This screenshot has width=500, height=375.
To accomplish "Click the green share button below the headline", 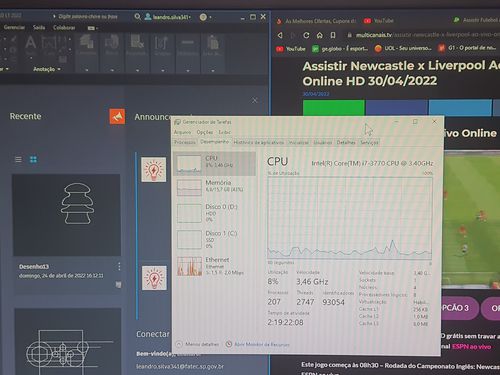I will tap(334, 108).
